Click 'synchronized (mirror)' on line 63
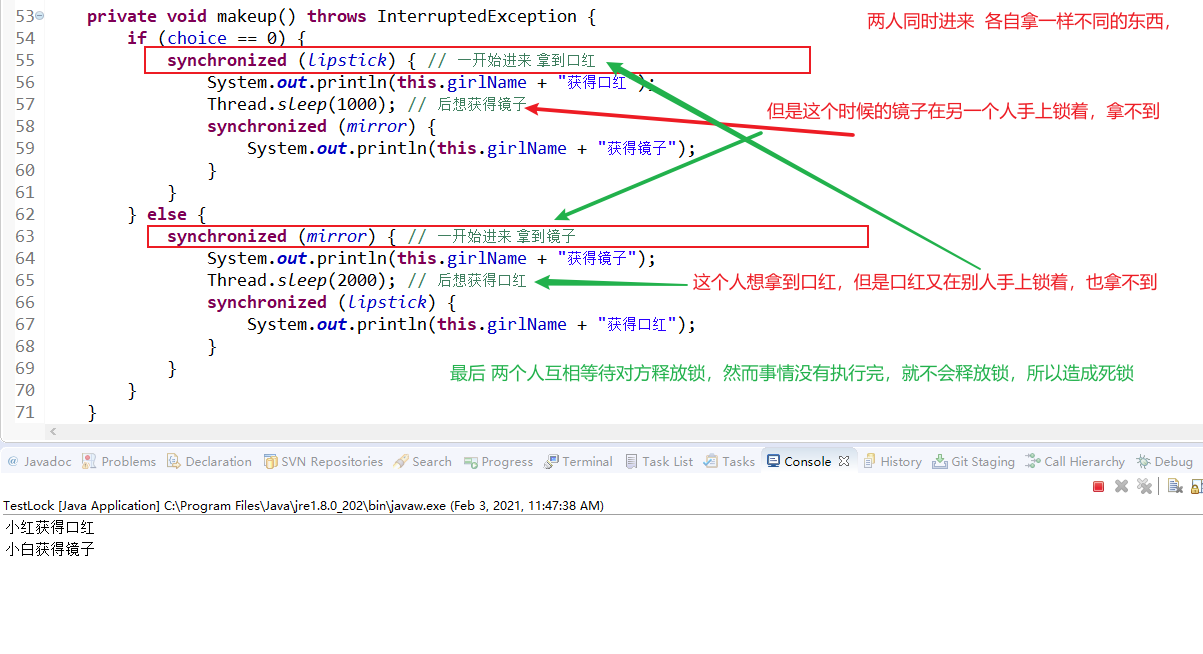 pos(272,236)
